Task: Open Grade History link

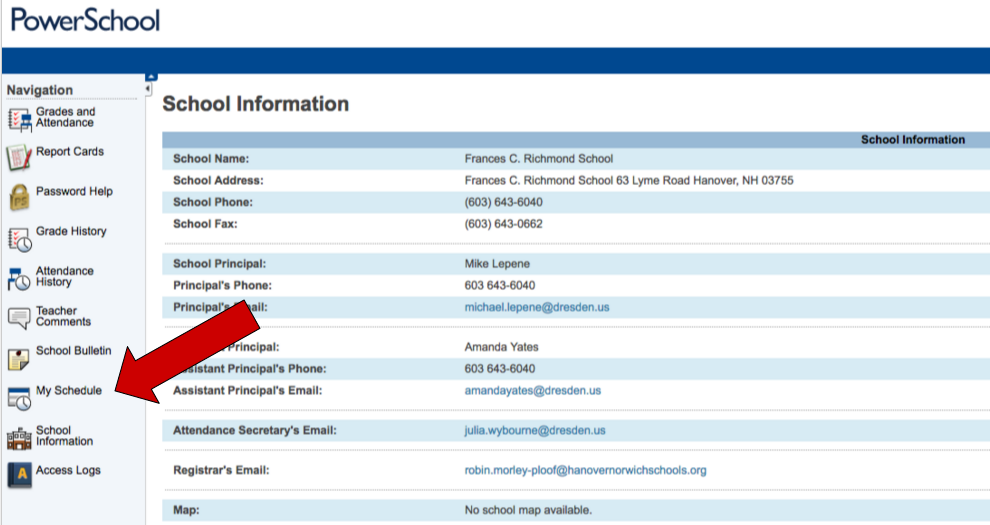Action: pos(71,231)
